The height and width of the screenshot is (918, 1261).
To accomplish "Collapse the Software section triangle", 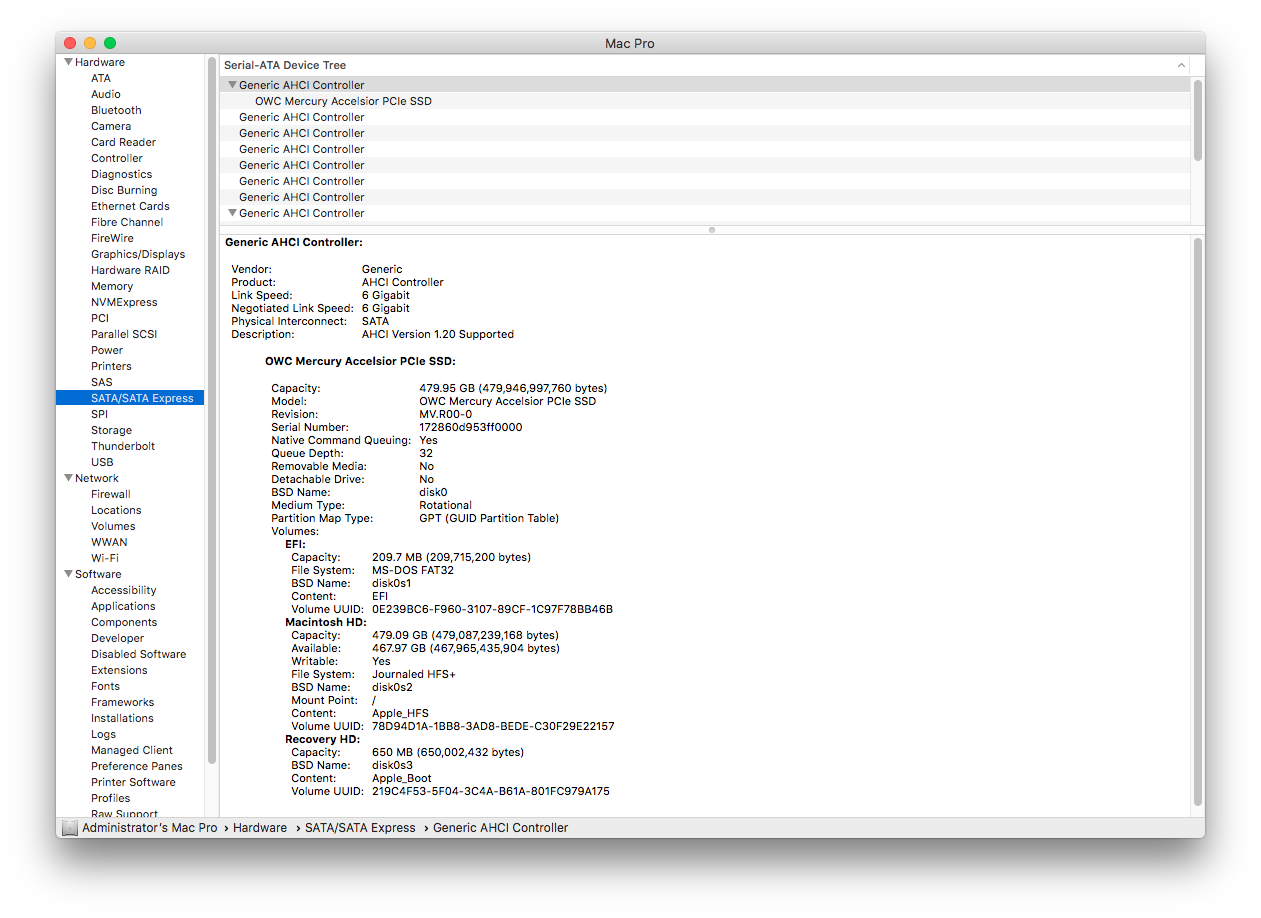I will (68, 574).
